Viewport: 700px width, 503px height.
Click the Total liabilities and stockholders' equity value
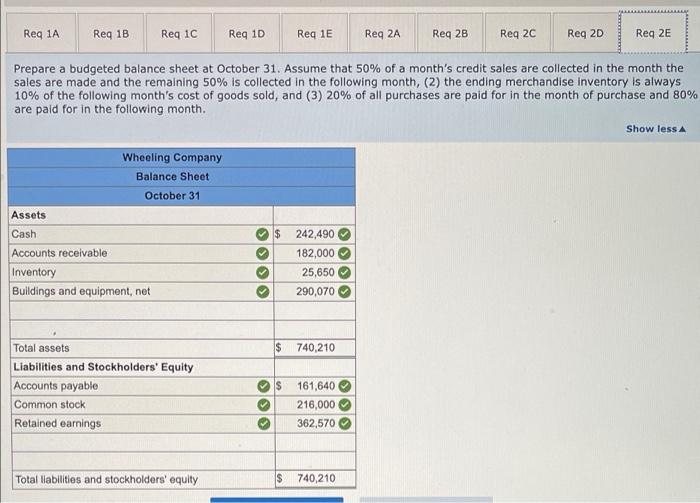pos(316,478)
